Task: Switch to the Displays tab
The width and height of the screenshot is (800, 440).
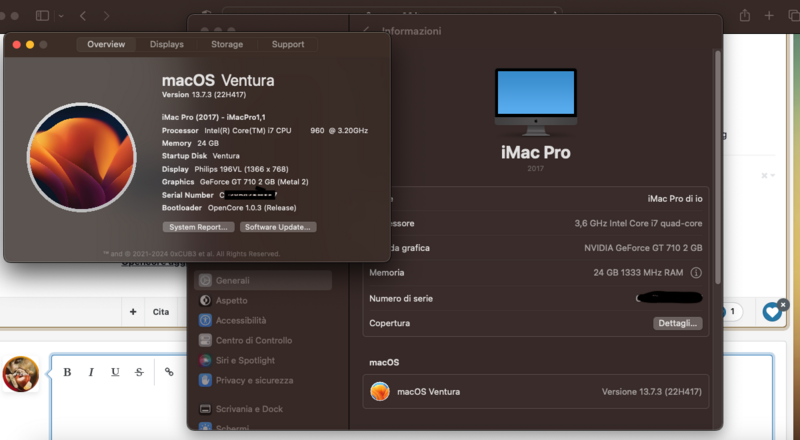Action: coord(167,44)
